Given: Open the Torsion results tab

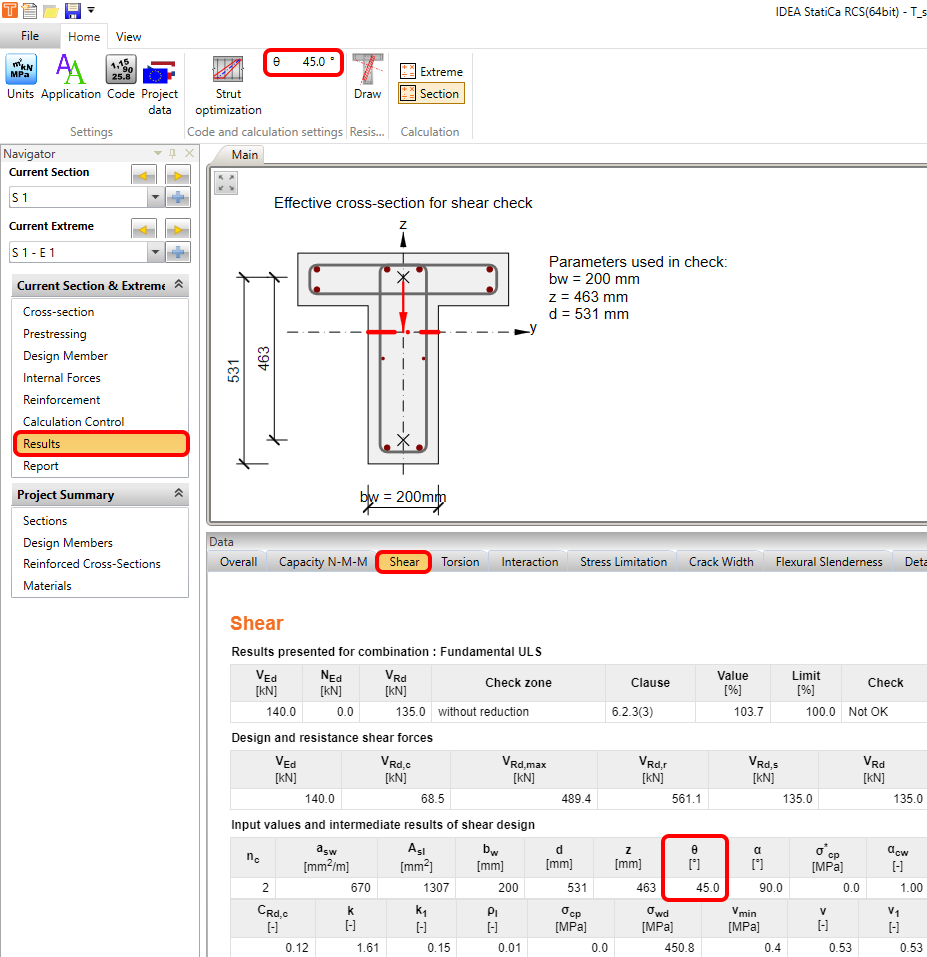Looking at the screenshot, I should click(459, 561).
